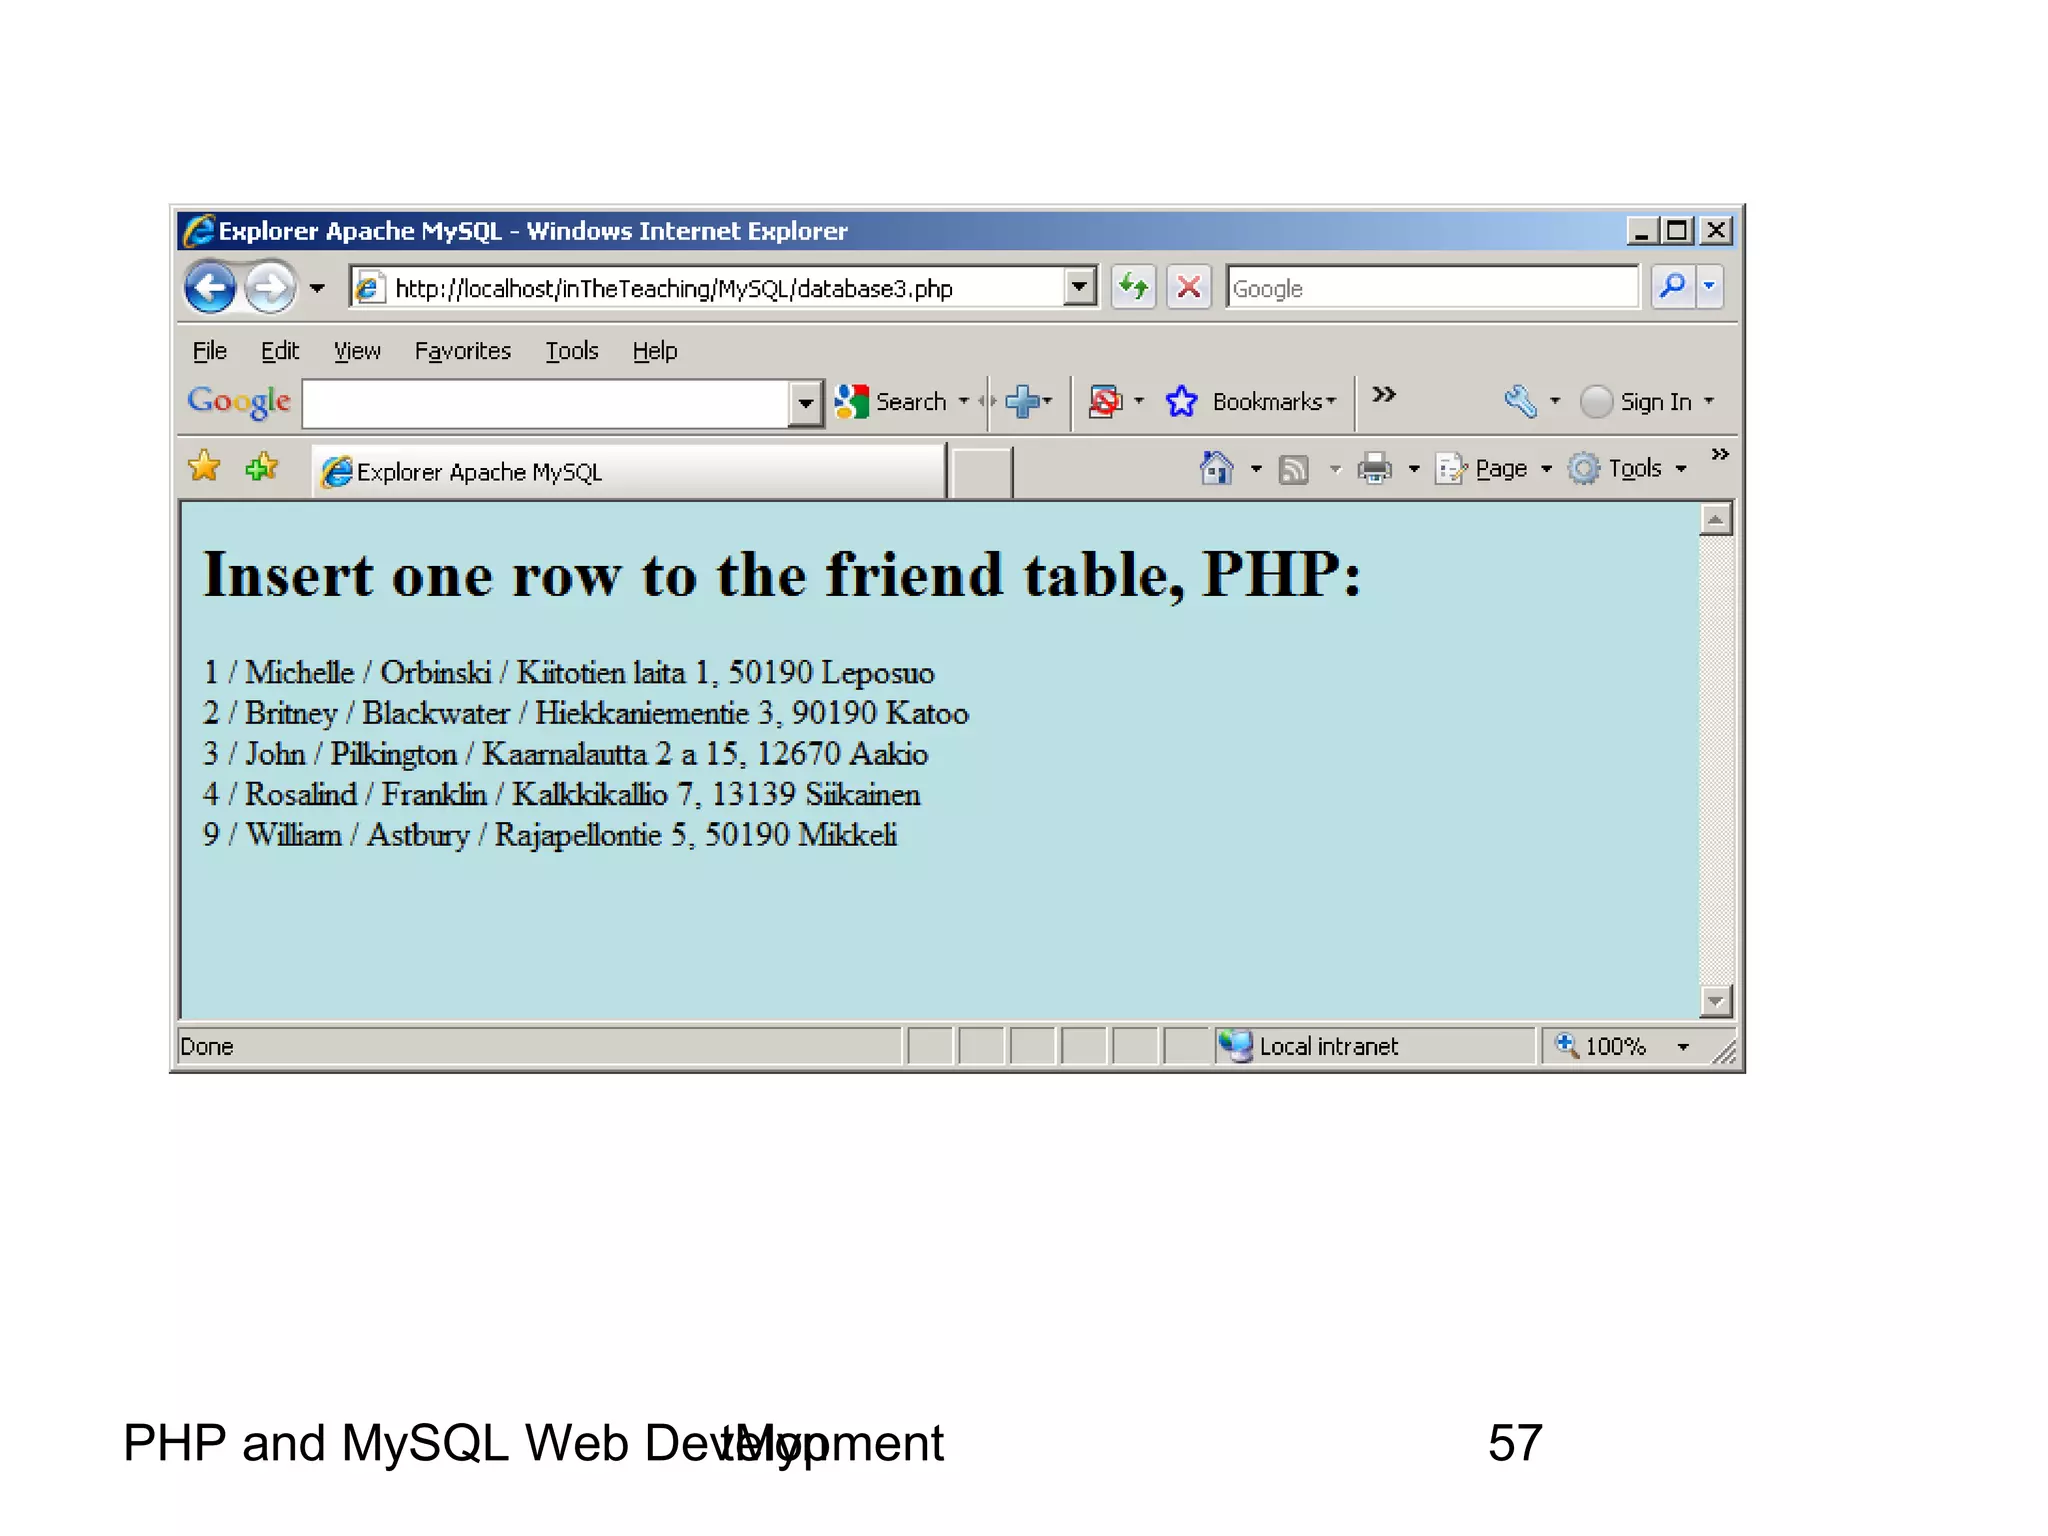Focus the Google toolbar search field

pos(546,403)
